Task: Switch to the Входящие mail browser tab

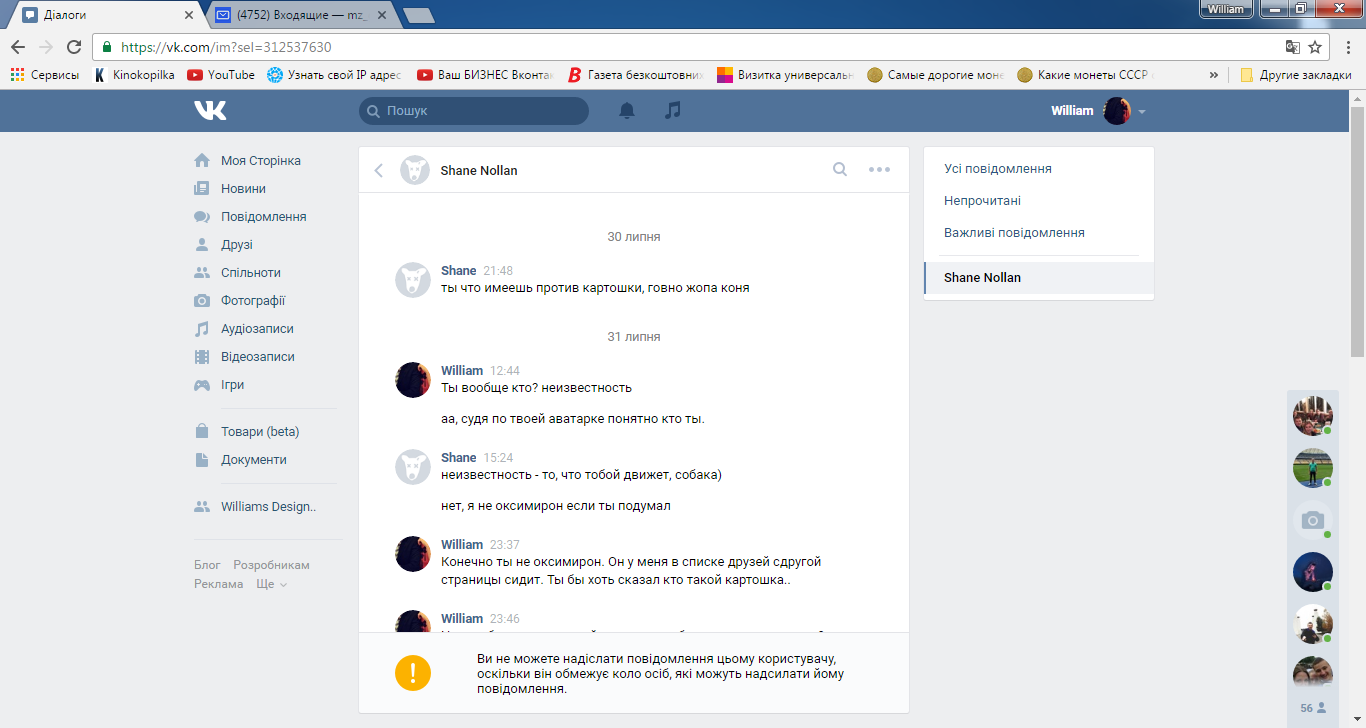Action: (300, 14)
